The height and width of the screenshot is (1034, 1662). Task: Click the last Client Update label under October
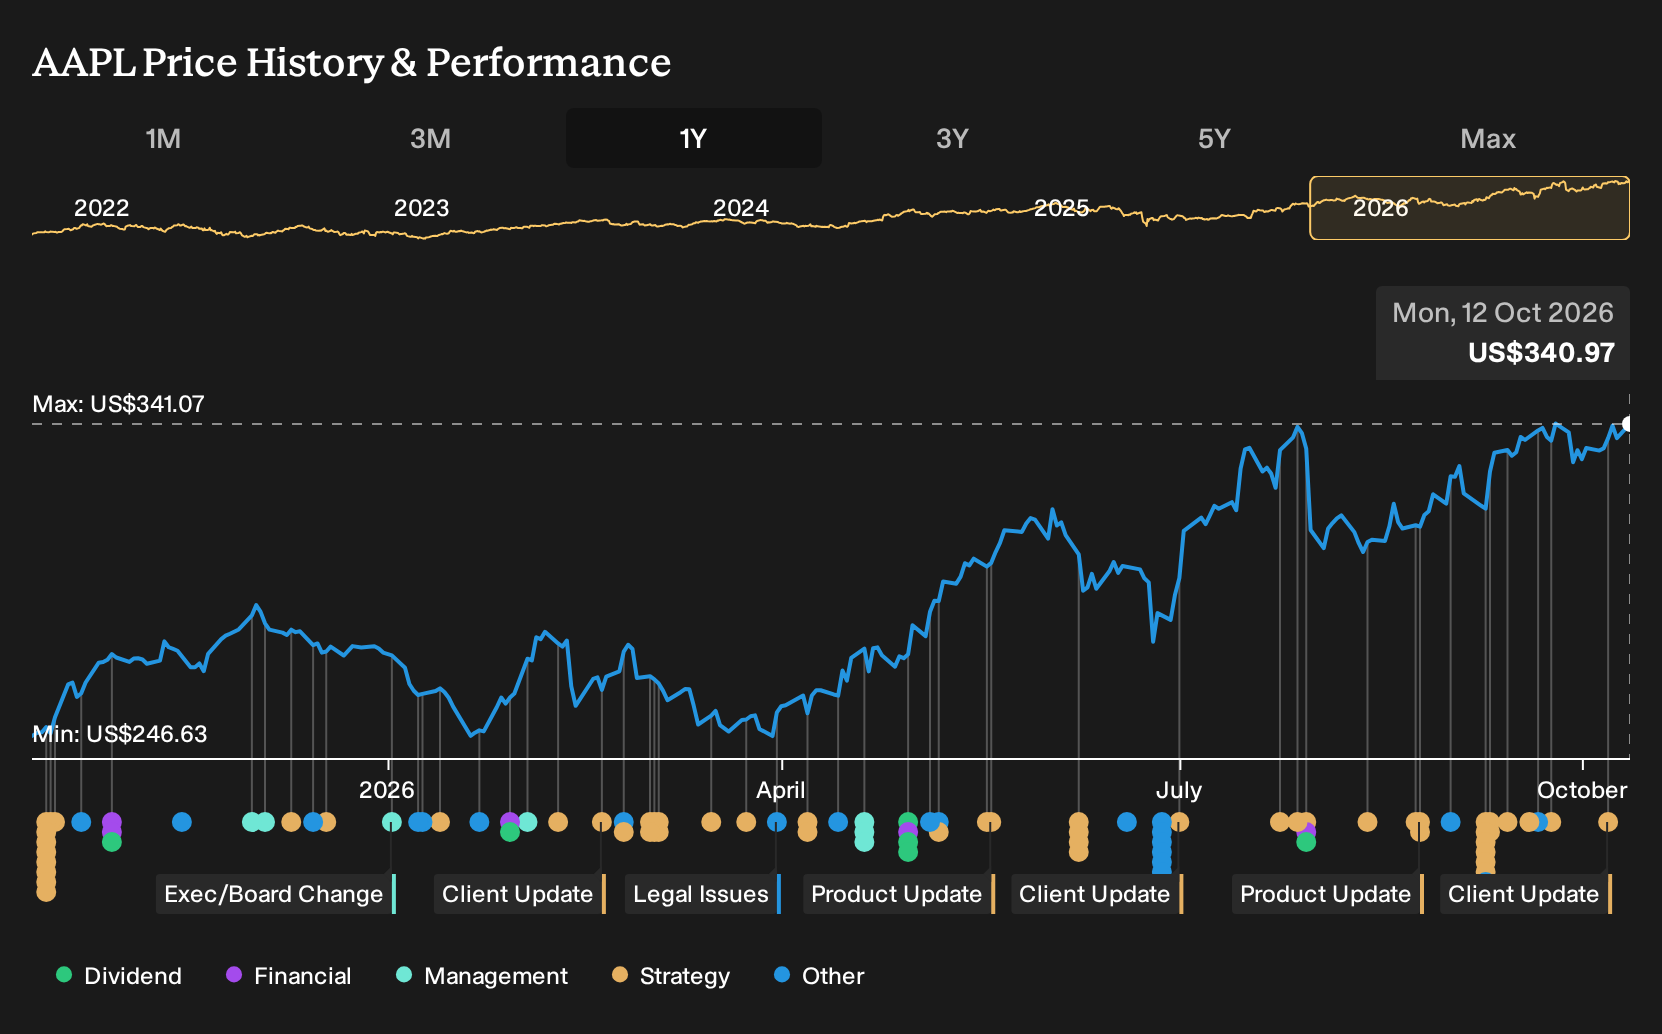pyautogui.click(x=1526, y=894)
